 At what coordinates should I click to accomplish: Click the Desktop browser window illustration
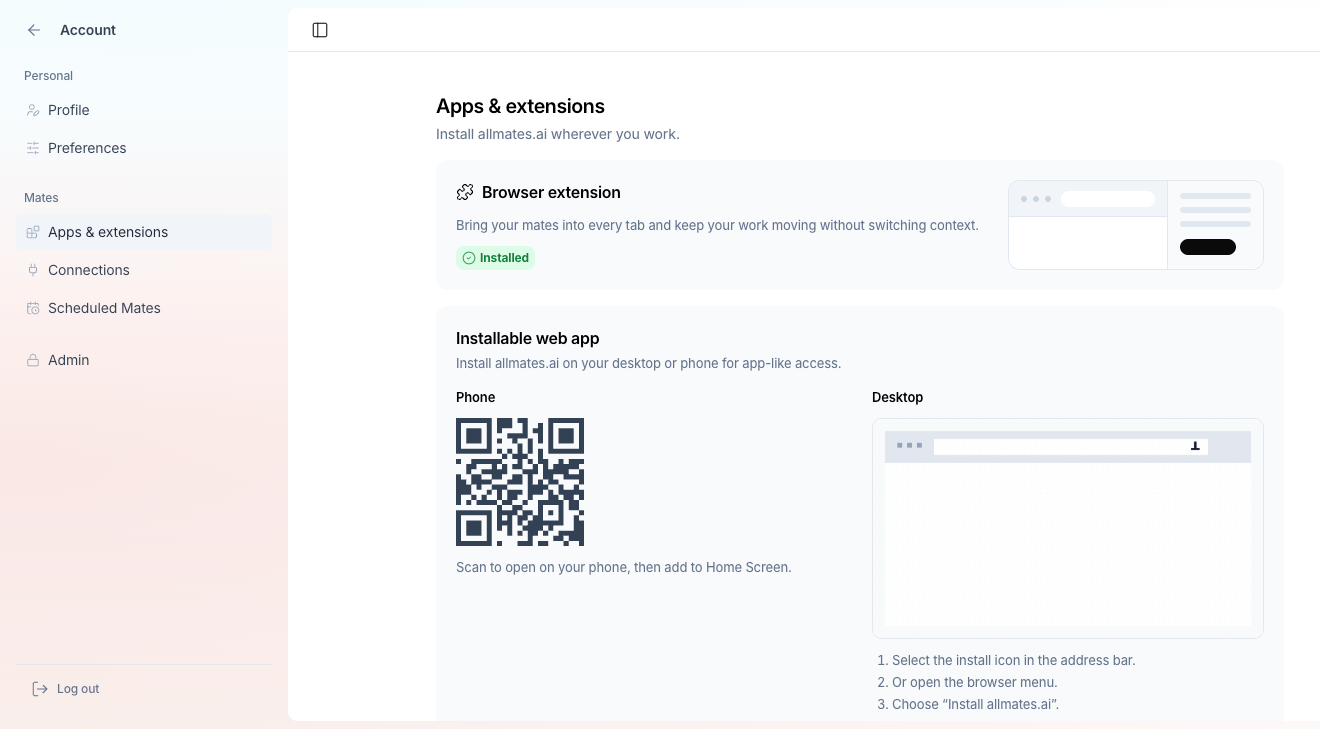coord(1068,528)
